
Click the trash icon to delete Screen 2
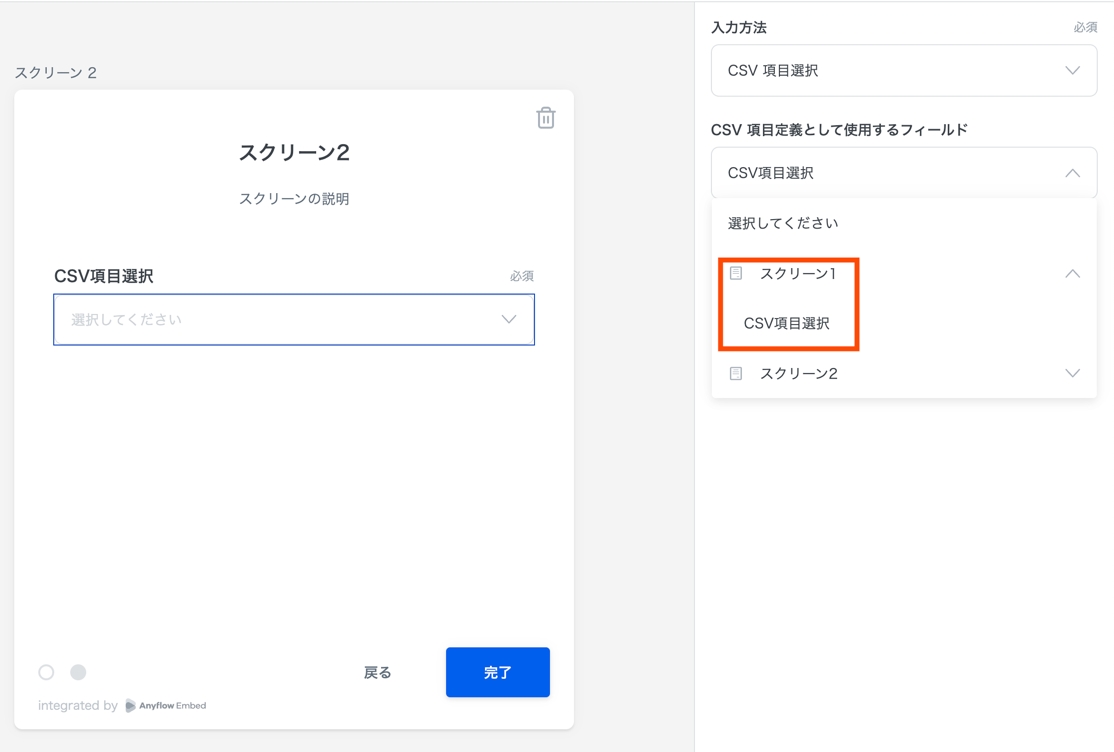pos(545,118)
